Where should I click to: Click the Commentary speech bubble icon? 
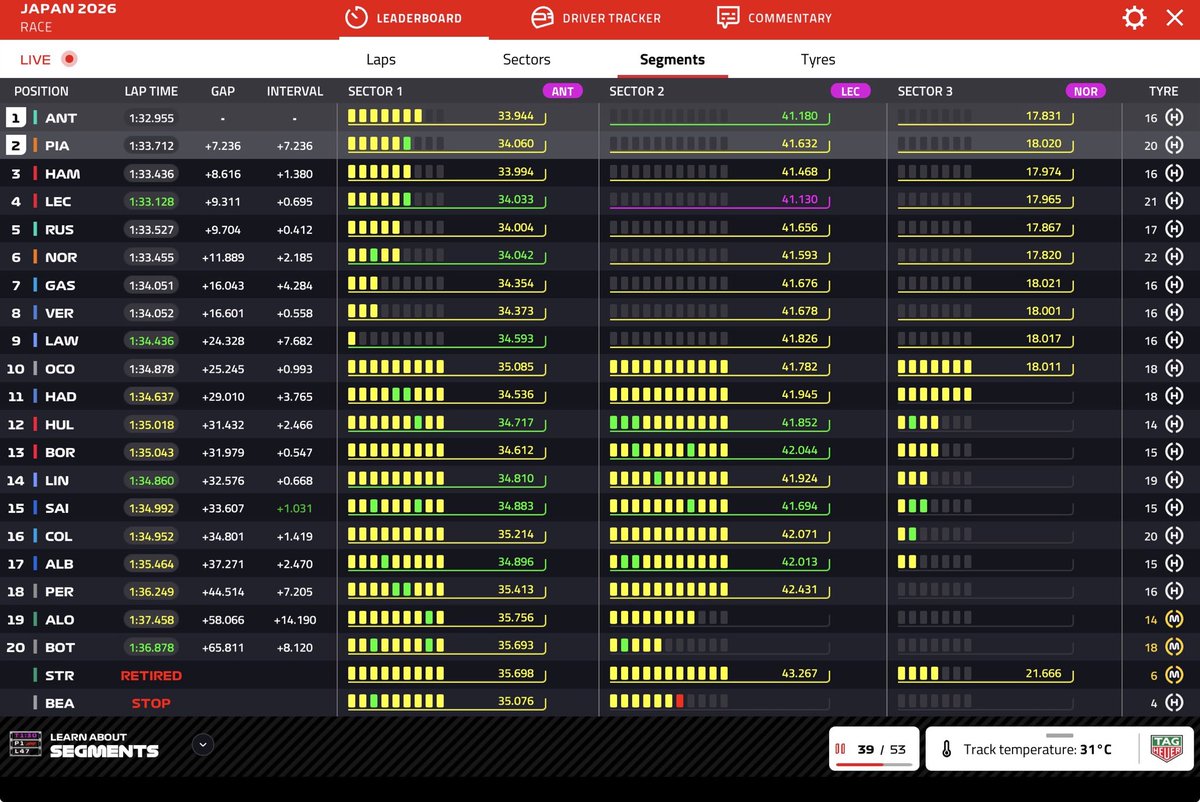[x=728, y=18]
